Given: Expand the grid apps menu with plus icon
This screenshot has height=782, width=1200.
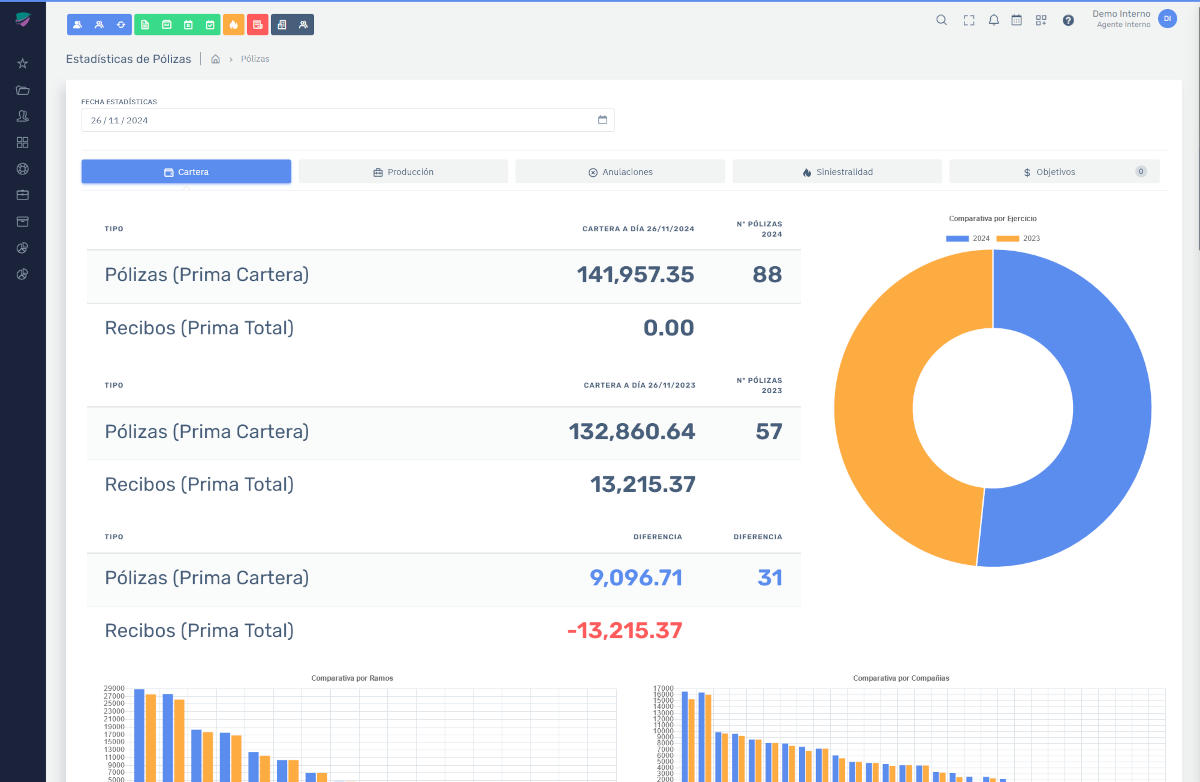Looking at the screenshot, I should tap(1040, 20).
